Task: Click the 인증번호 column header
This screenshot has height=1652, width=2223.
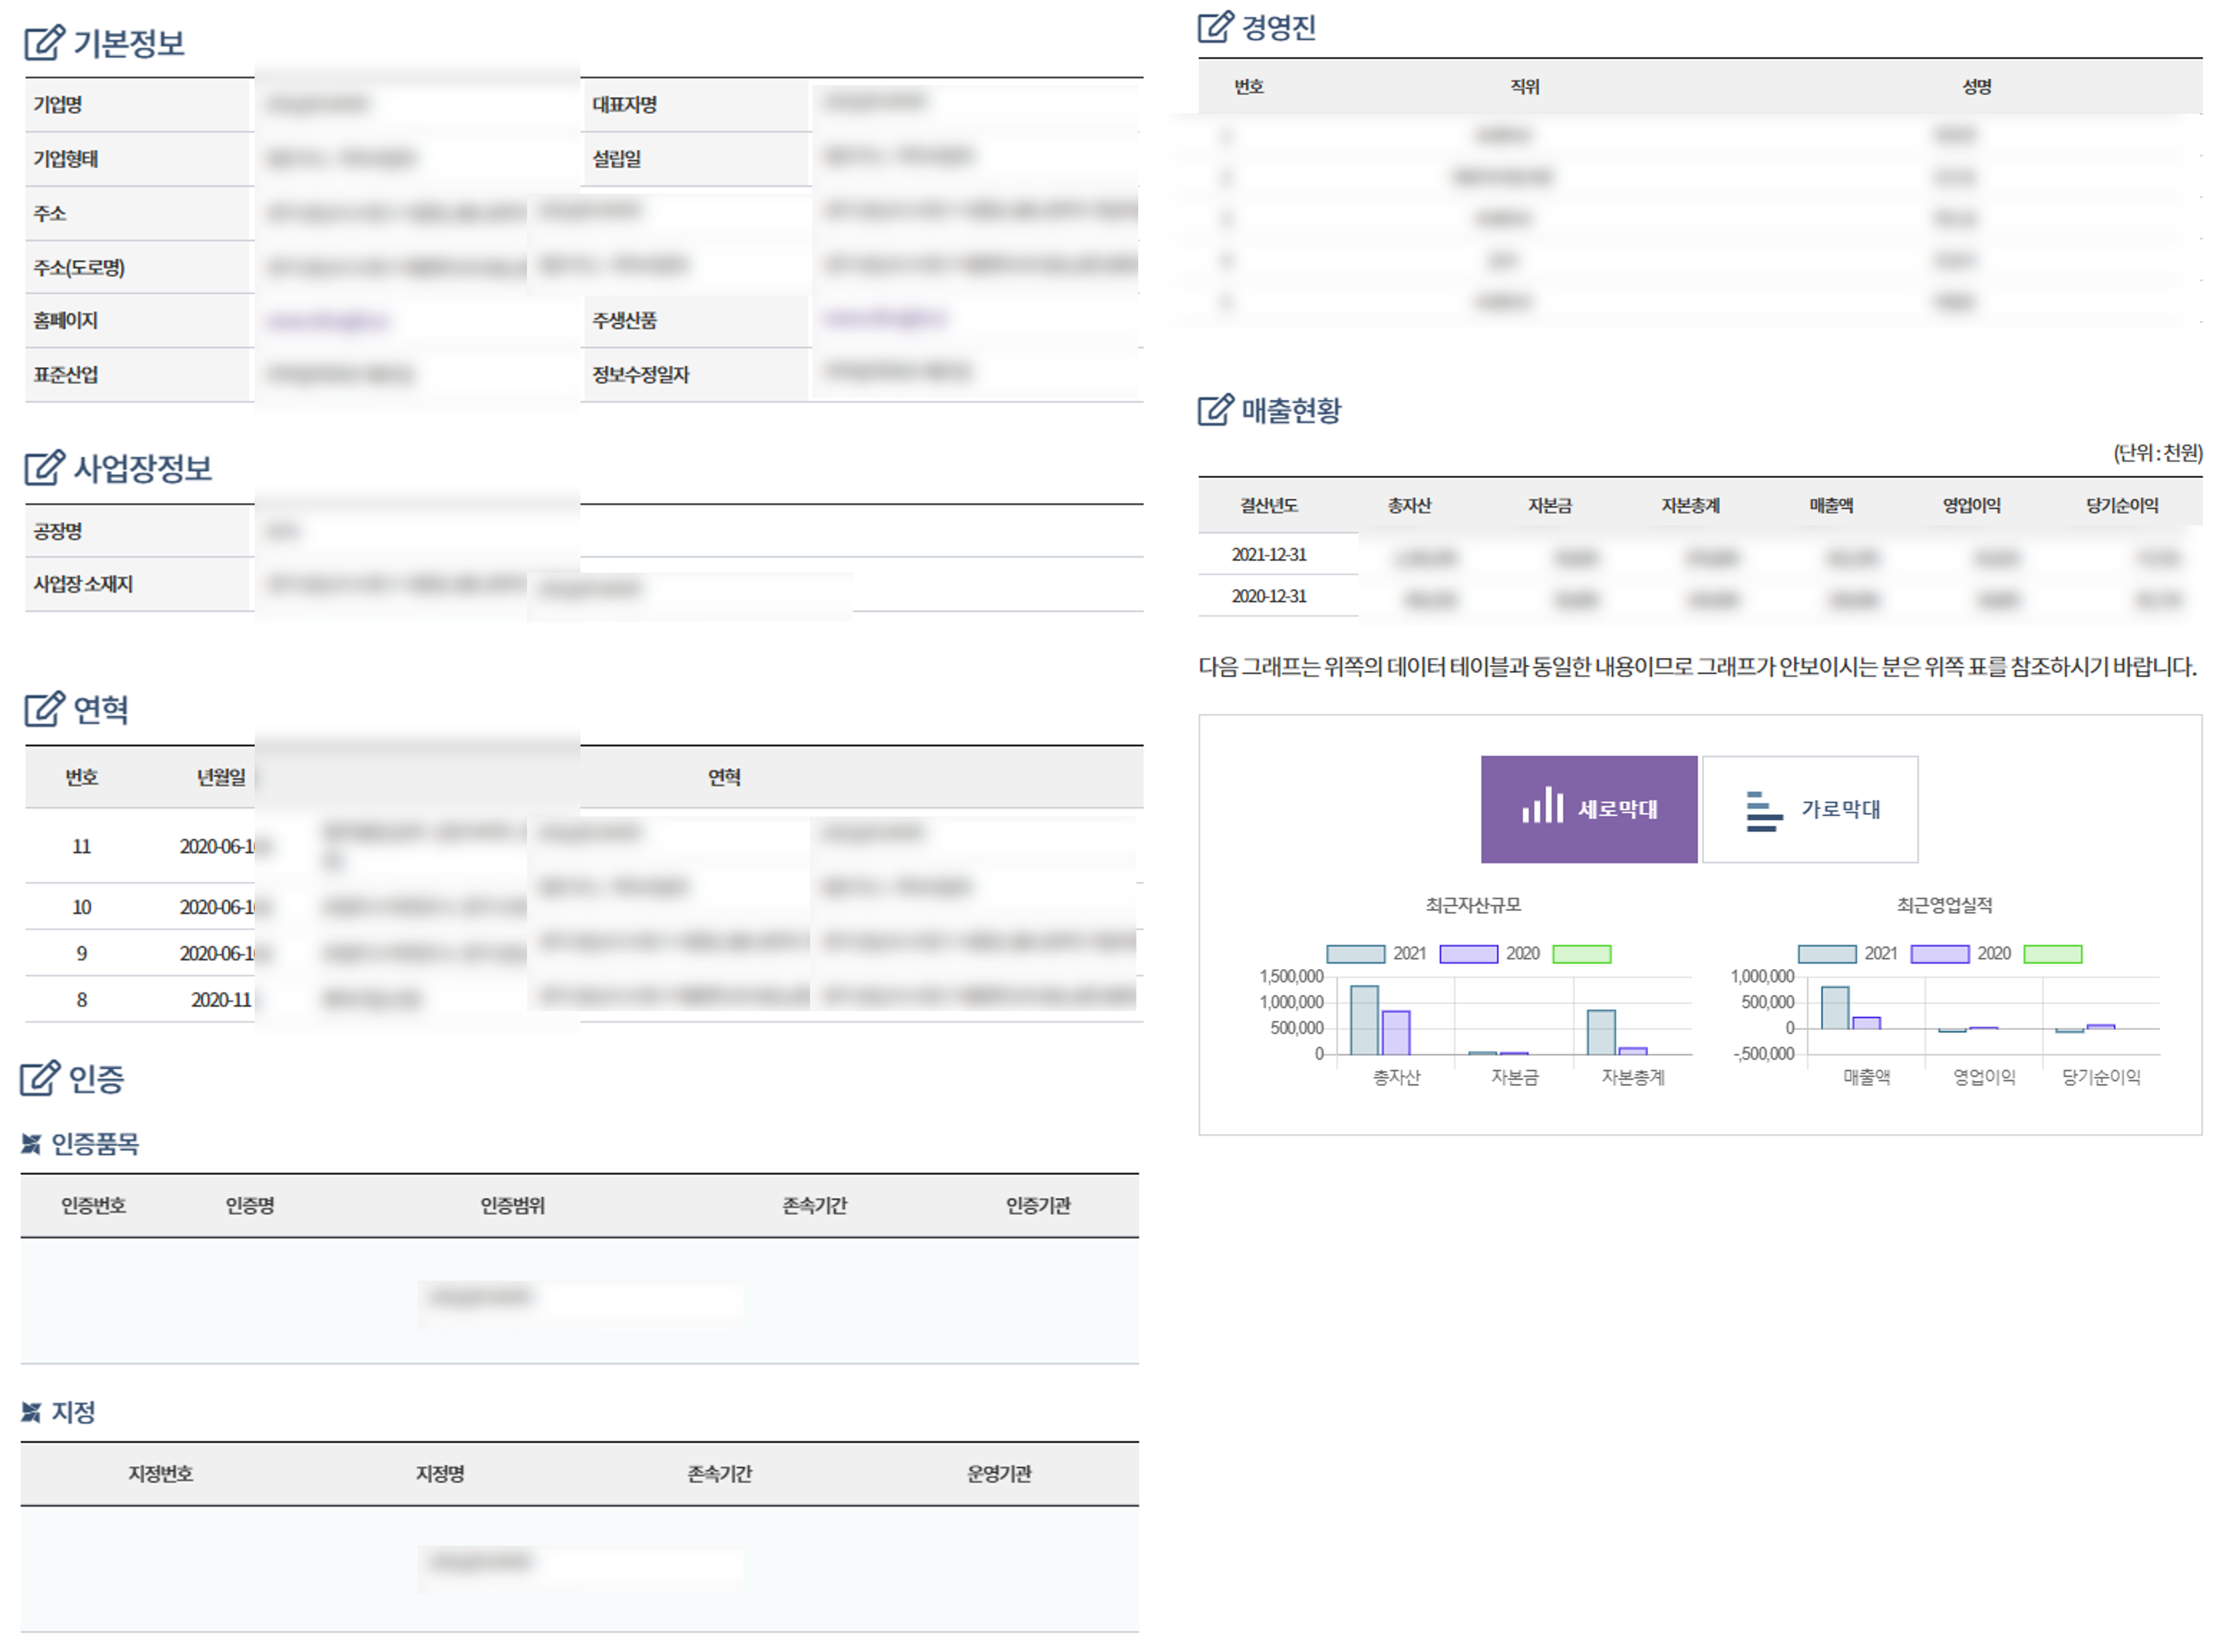Action: pos(93,1205)
